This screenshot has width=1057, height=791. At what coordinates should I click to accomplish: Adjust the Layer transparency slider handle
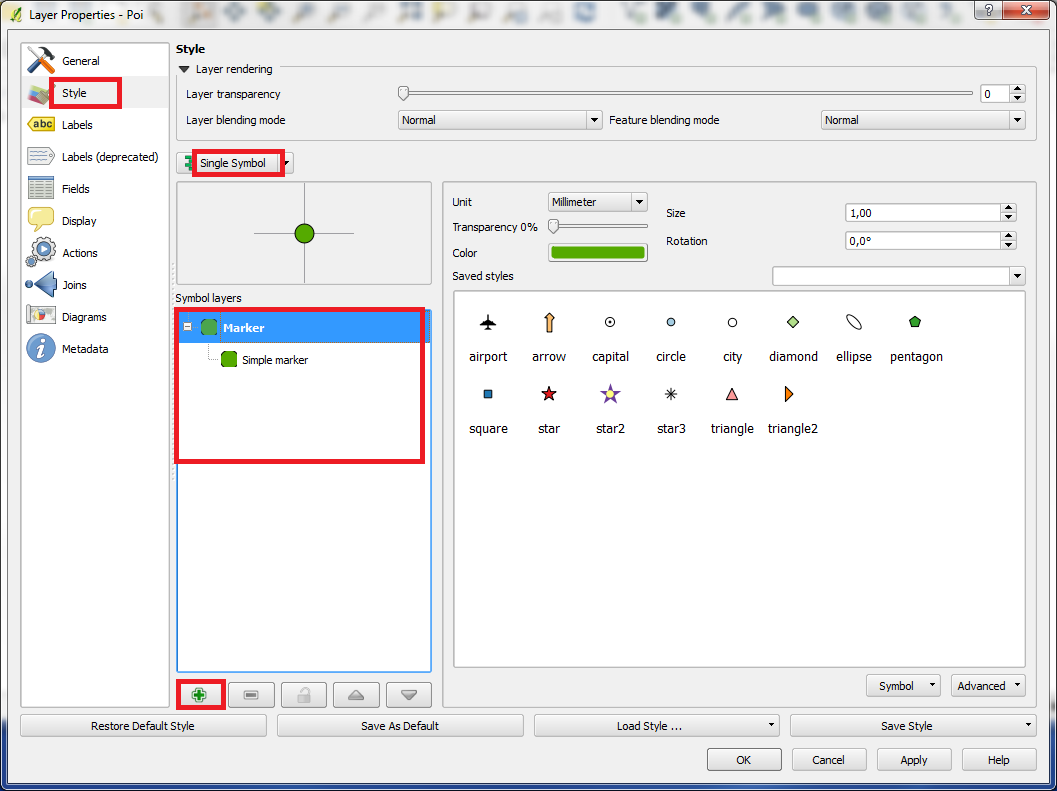(x=403, y=93)
